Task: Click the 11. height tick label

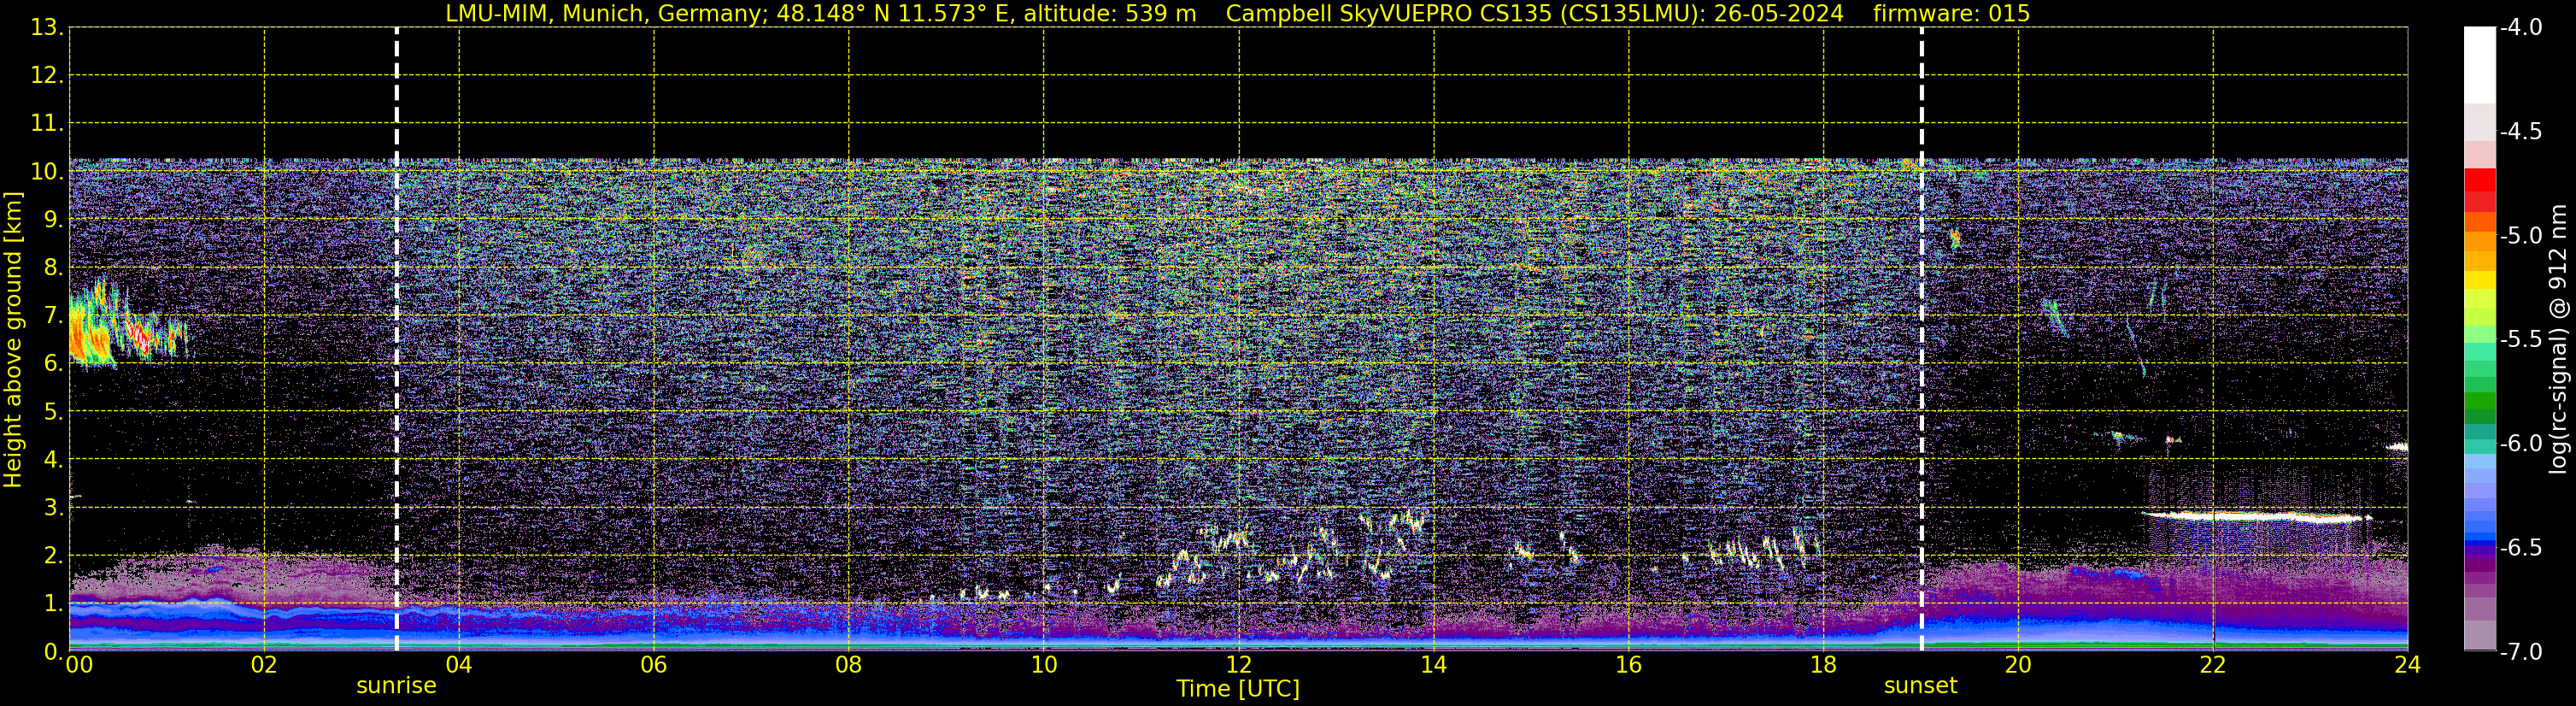Action: tap(46, 124)
